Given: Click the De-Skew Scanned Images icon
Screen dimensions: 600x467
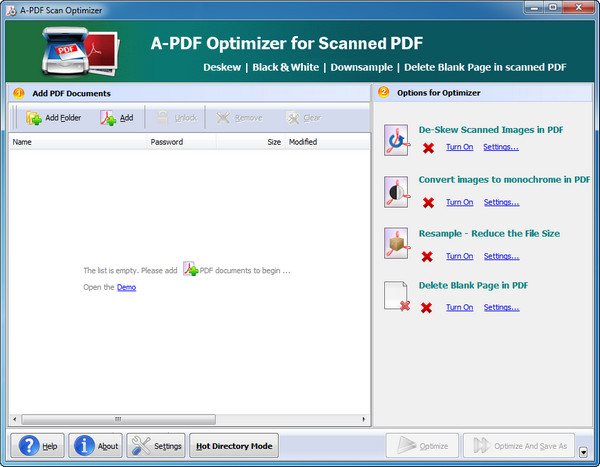Looking at the screenshot, I should click(396, 138).
